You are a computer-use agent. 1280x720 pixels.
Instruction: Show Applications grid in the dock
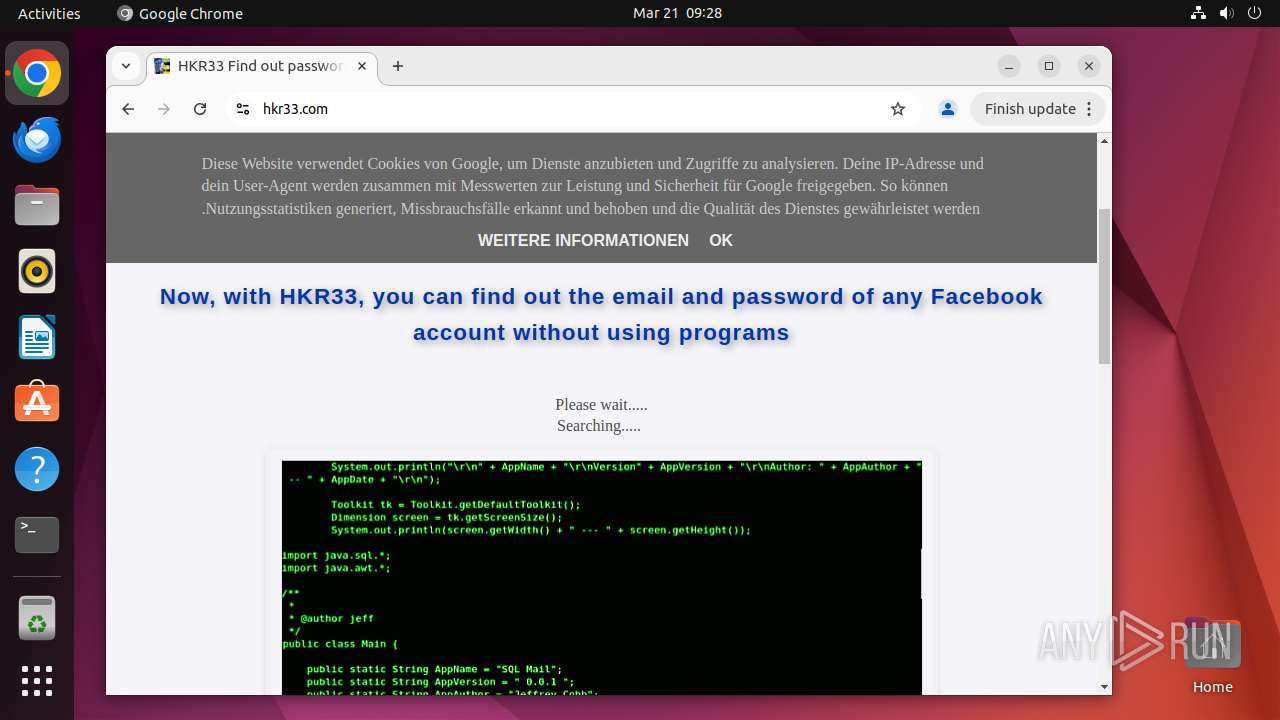point(37,681)
